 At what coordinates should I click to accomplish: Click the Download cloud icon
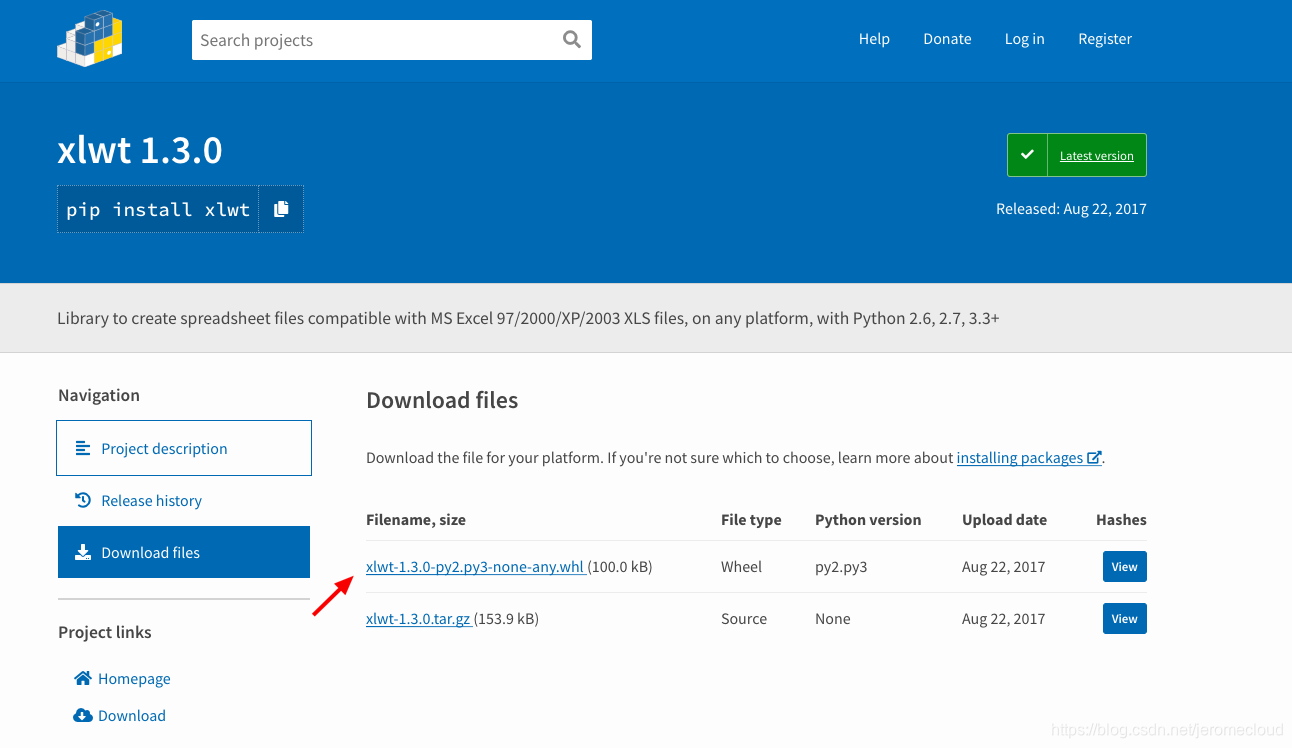(x=83, y=715)
